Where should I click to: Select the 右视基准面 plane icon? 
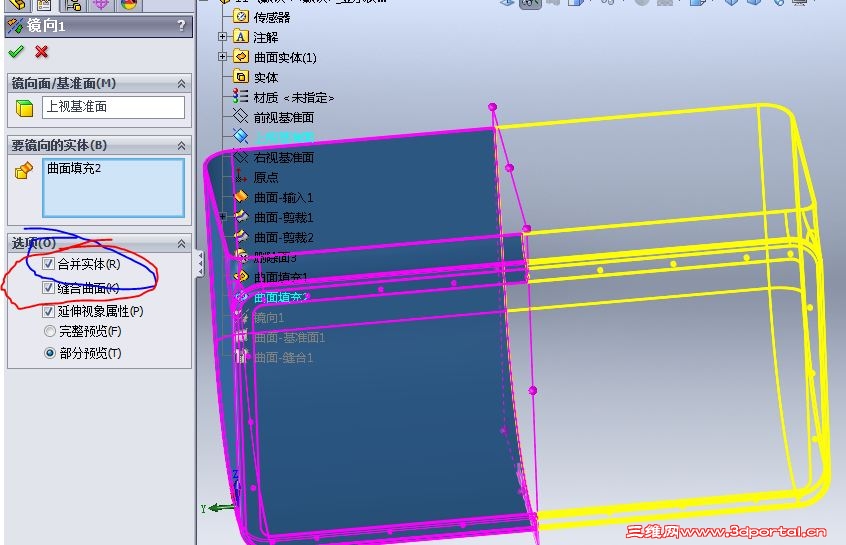tap(240, 156)
